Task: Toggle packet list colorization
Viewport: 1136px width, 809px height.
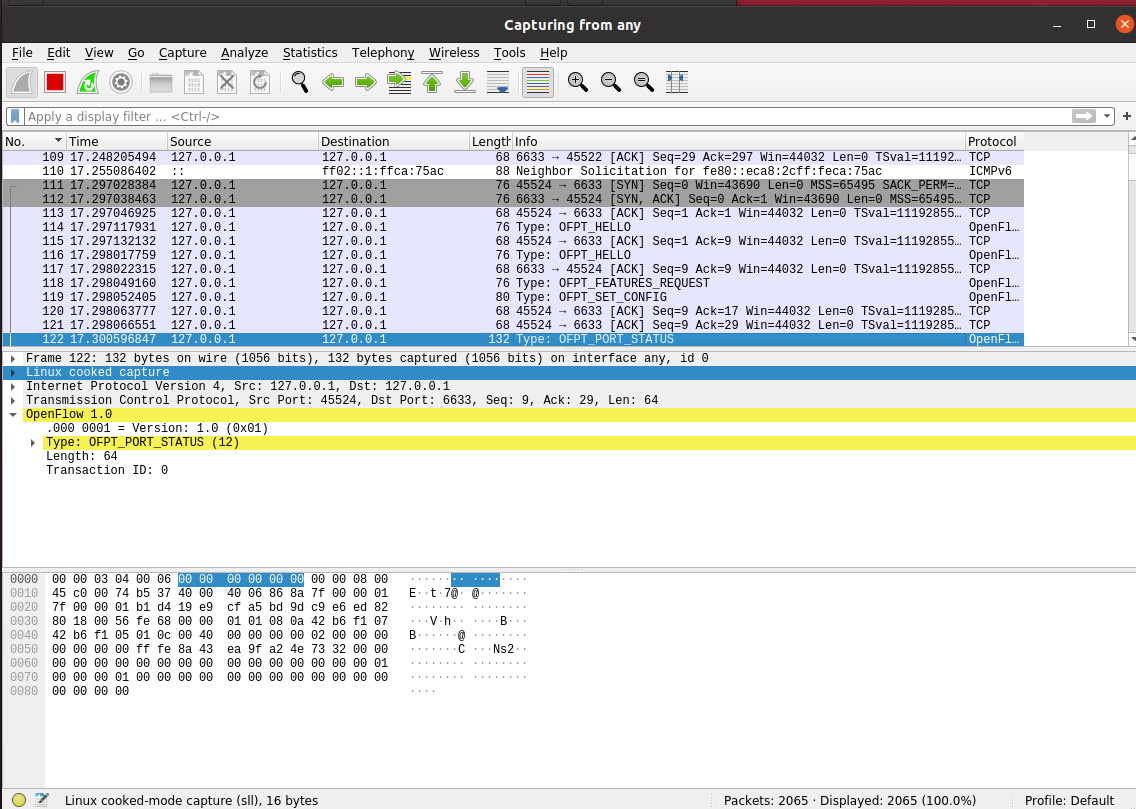Action: [538, 82]
